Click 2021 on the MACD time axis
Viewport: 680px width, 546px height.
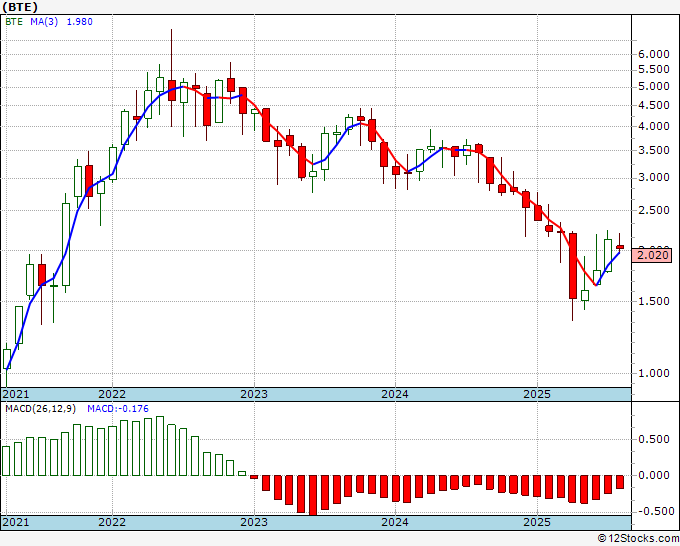(16, 522)
